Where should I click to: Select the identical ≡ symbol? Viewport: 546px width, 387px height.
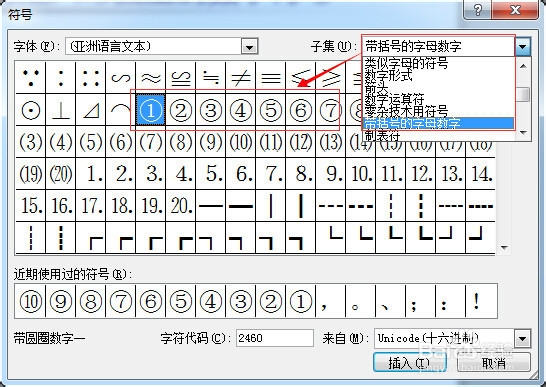pyautogui.click(x=271, y=78)
